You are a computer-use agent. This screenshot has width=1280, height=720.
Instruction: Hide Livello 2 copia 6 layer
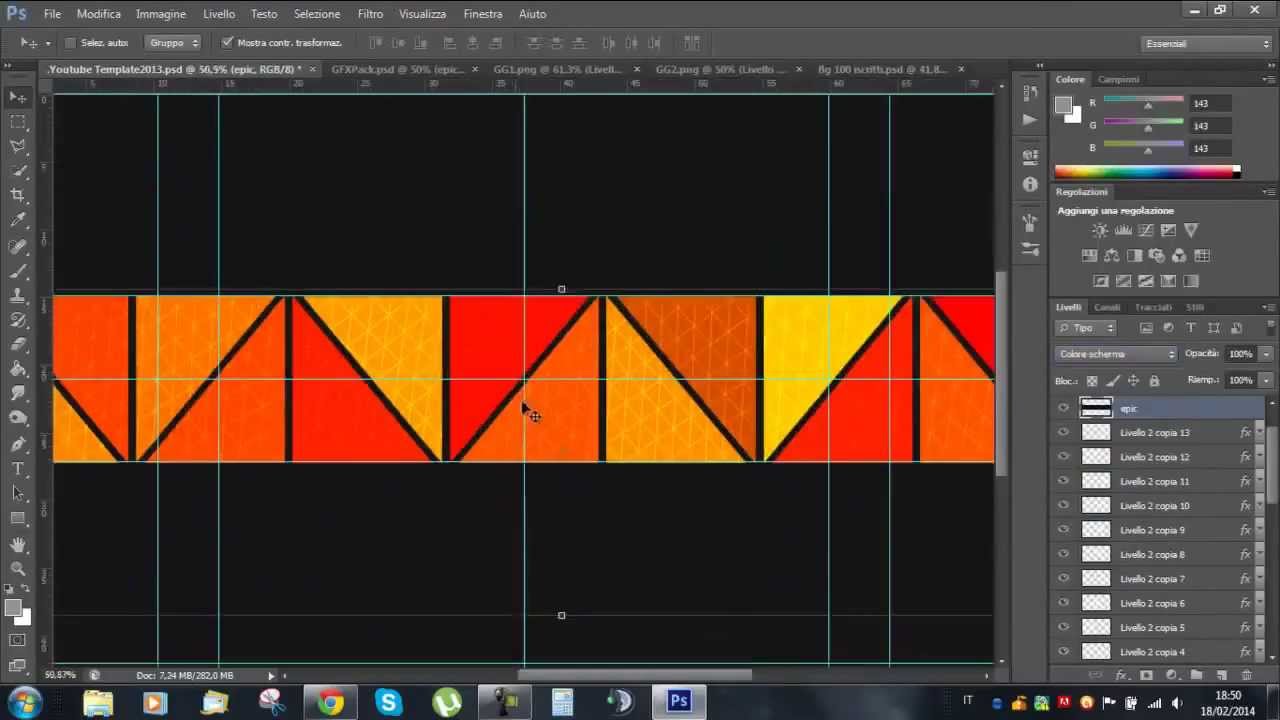pos(1063,603)
